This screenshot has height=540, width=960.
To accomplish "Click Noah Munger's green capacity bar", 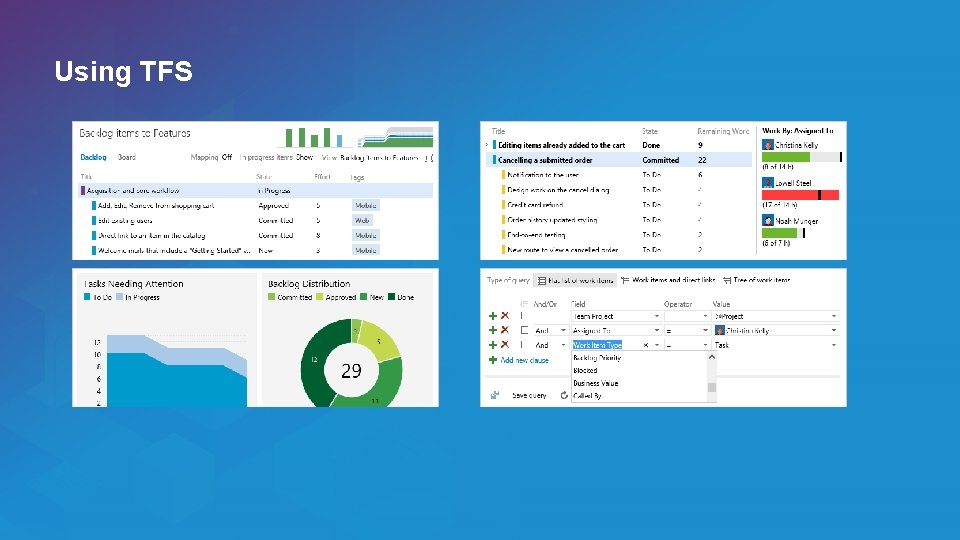I will tap(780, 233).
